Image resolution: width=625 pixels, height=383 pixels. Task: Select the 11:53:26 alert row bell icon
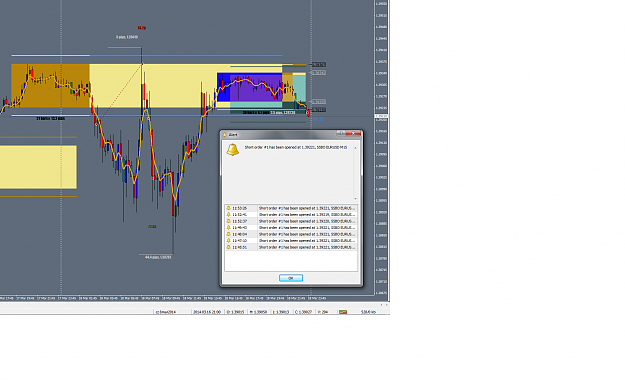tap(228, 208)
